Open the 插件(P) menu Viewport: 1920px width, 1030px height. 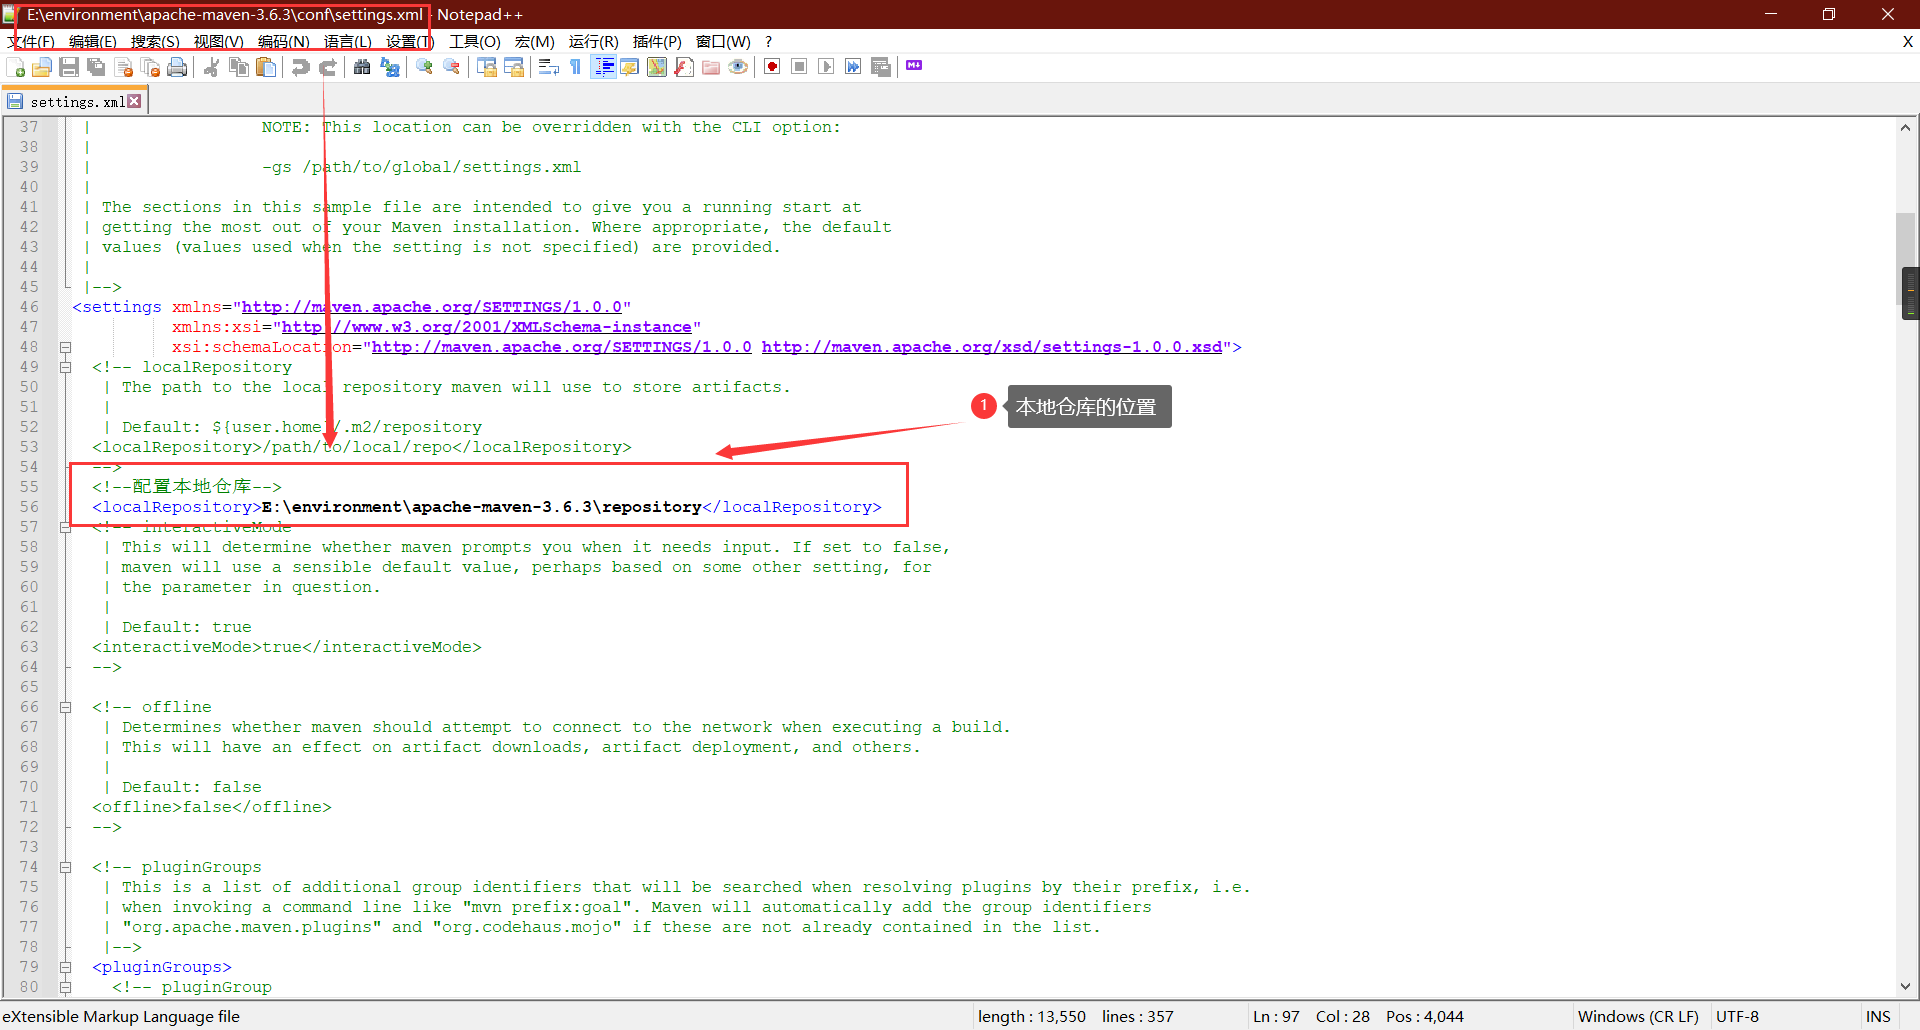pos(657,41)
